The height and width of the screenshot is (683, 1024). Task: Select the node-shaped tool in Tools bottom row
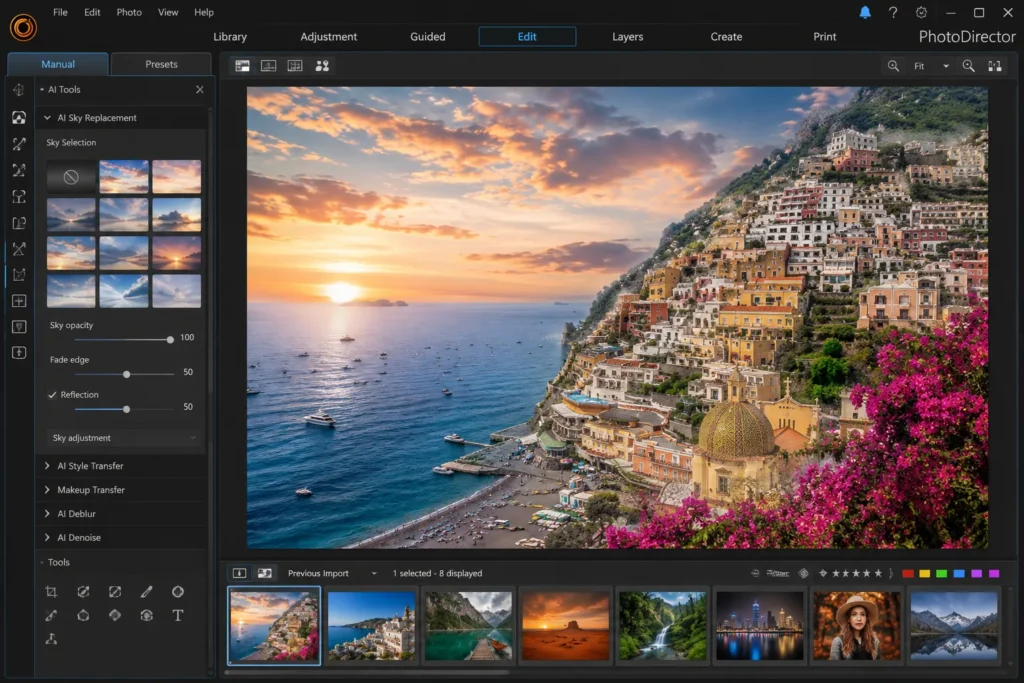(51, 639)
